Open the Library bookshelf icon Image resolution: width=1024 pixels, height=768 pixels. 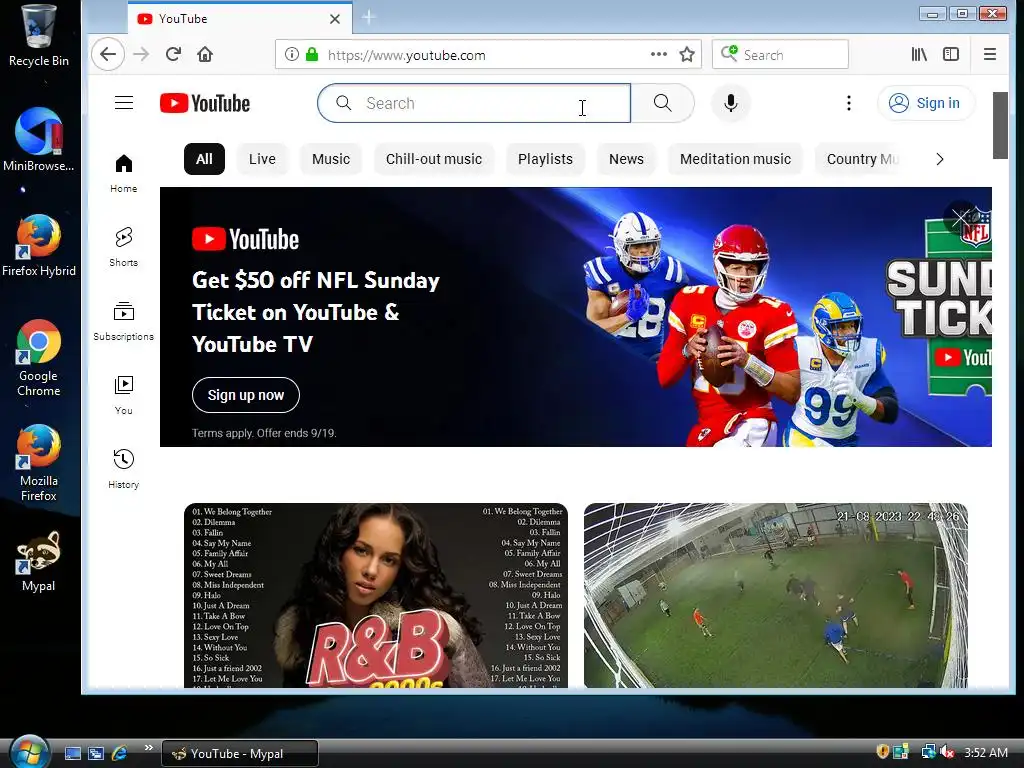click(919, 54)
